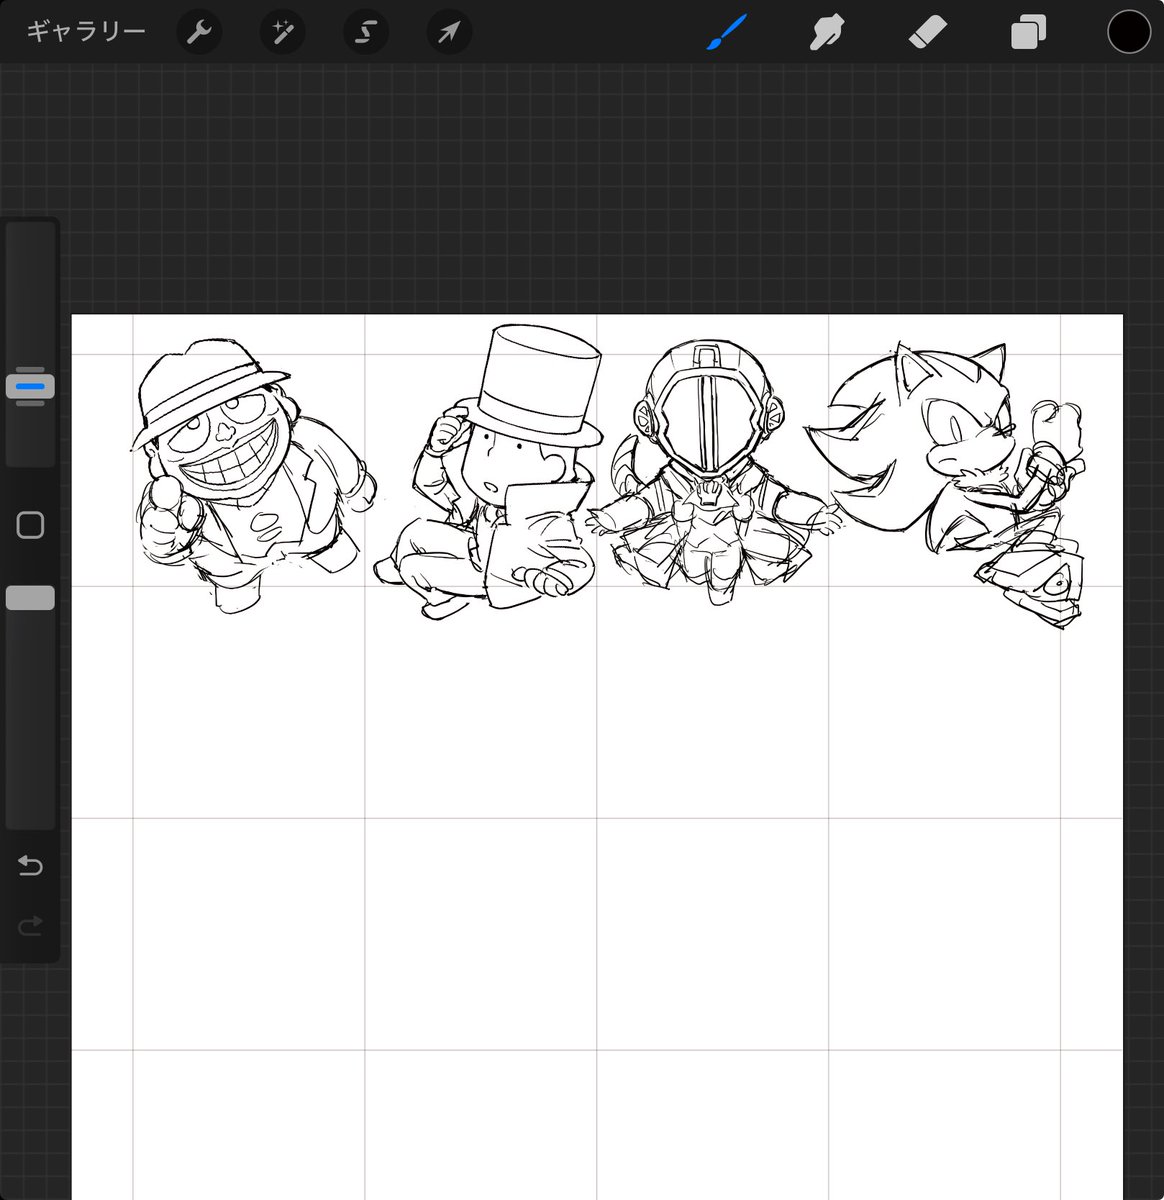1164x1200 pixels.
Task: Tap the brush size slider handle
Action: pyautogui.click(x=30, y=386)
